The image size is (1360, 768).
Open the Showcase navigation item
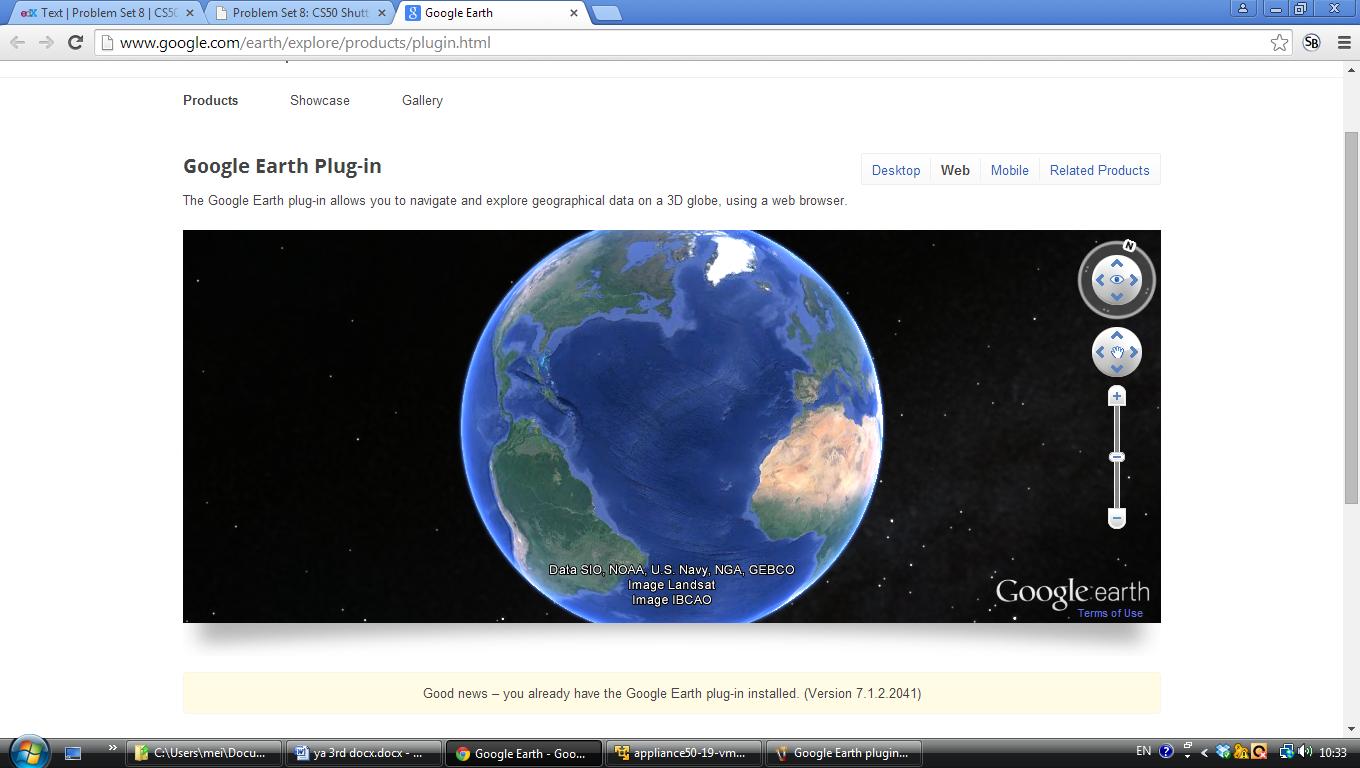click(x=320, y=100)
